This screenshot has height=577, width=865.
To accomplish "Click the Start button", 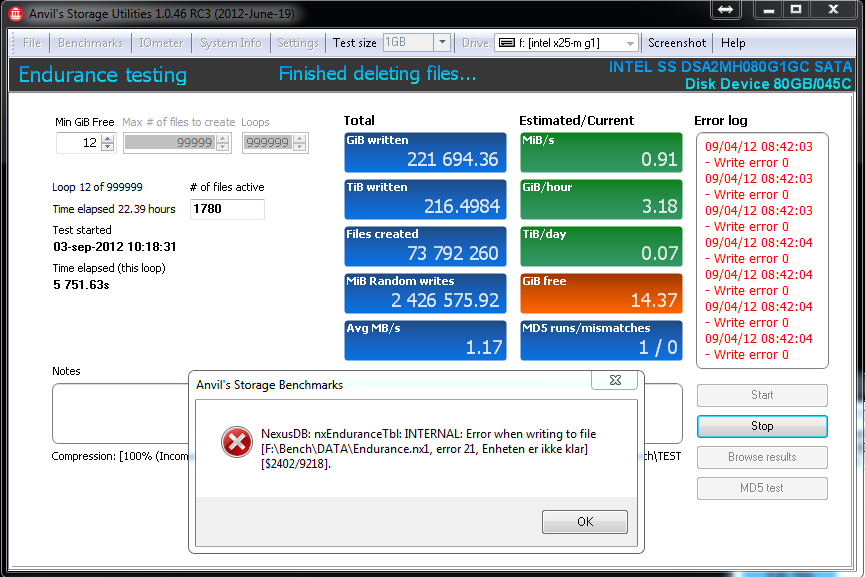I will pos(762,395).
